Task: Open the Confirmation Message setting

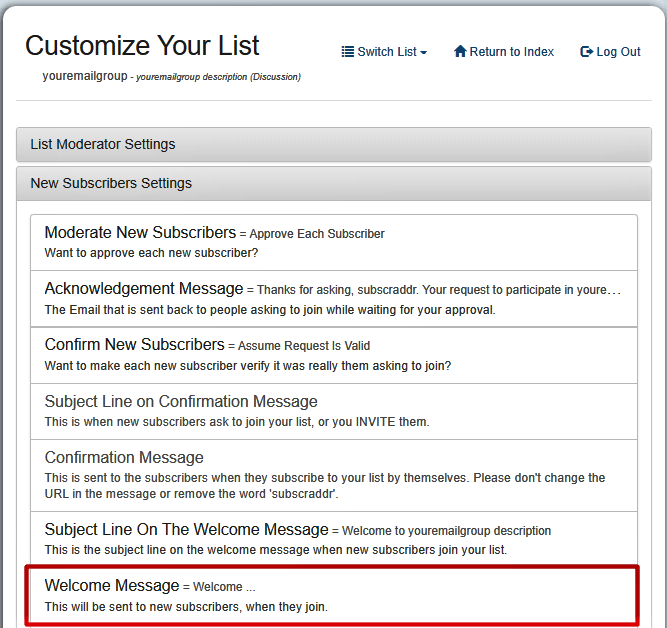Action: pos(334,476)
